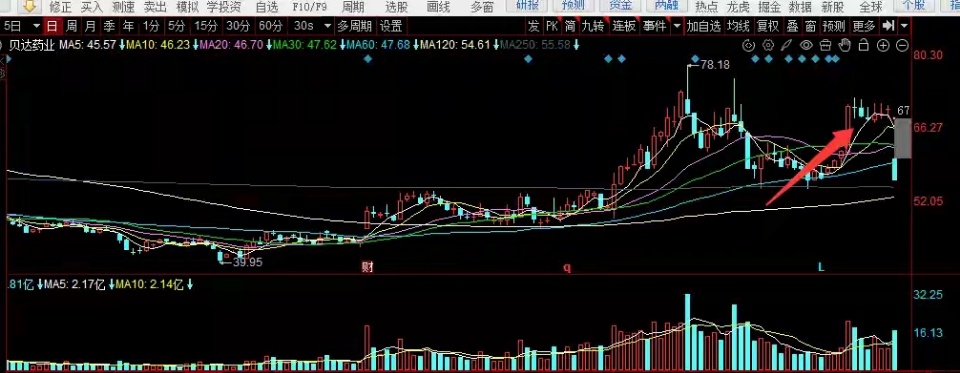Switch to the 年 yearly period
This screenshot has height=373, width=960.
128,26
